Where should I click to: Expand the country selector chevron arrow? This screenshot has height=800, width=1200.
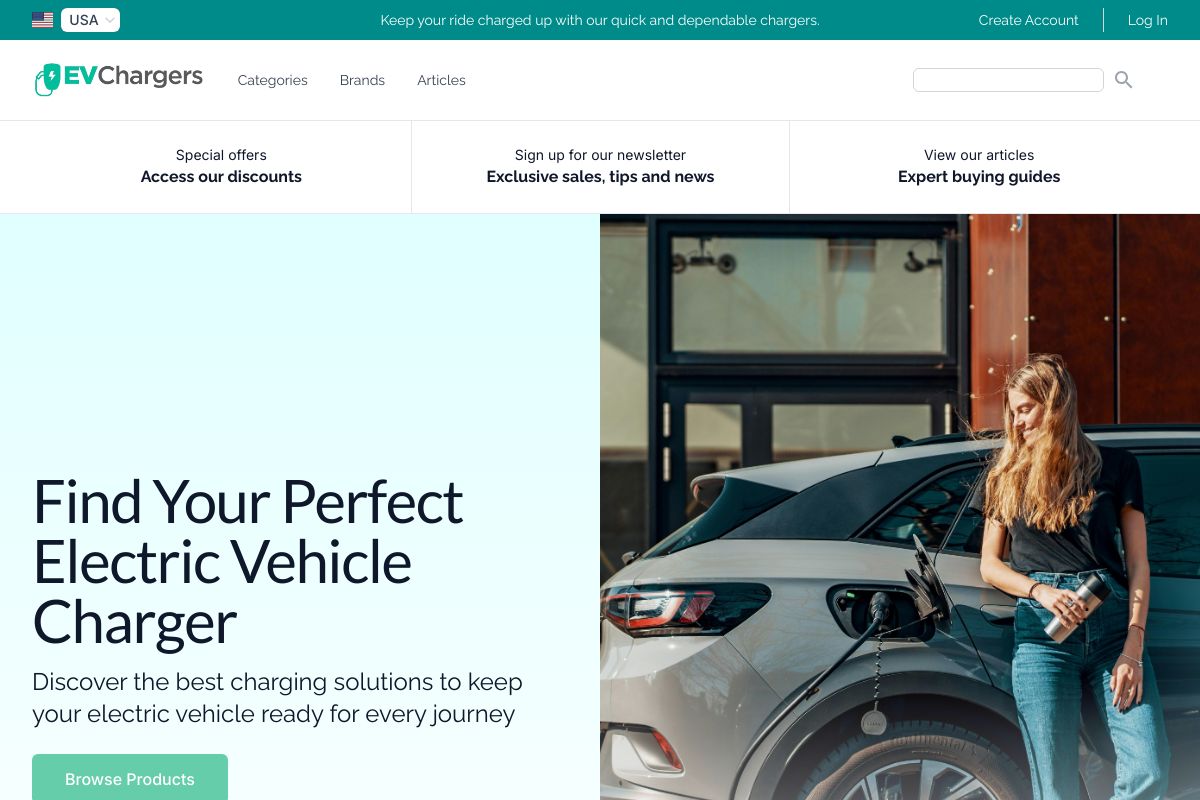click(x=110, y=20)
